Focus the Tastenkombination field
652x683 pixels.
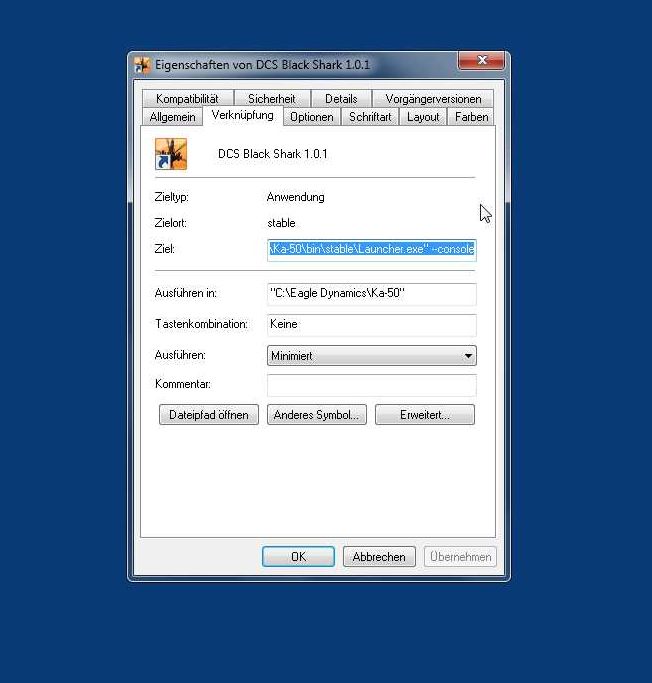pos(372,325)
